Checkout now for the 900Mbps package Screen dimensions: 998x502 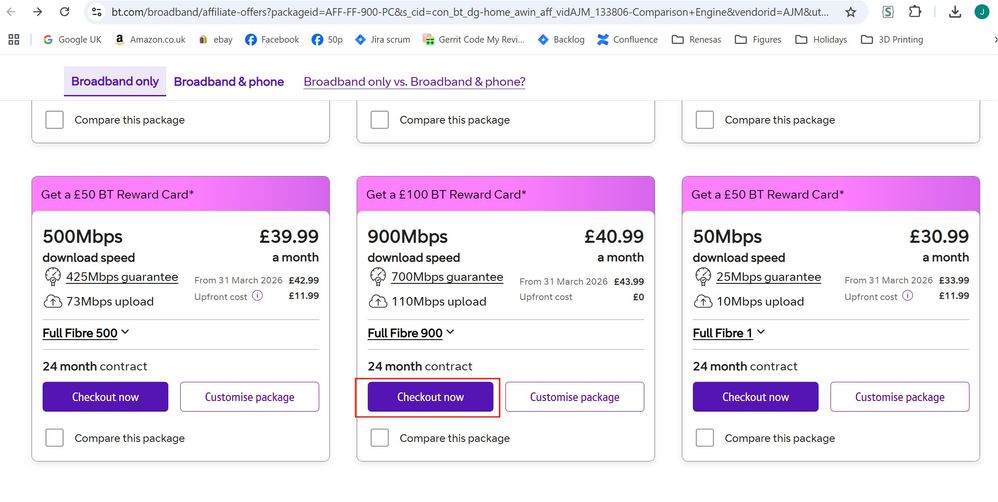[x=430, y=397]
